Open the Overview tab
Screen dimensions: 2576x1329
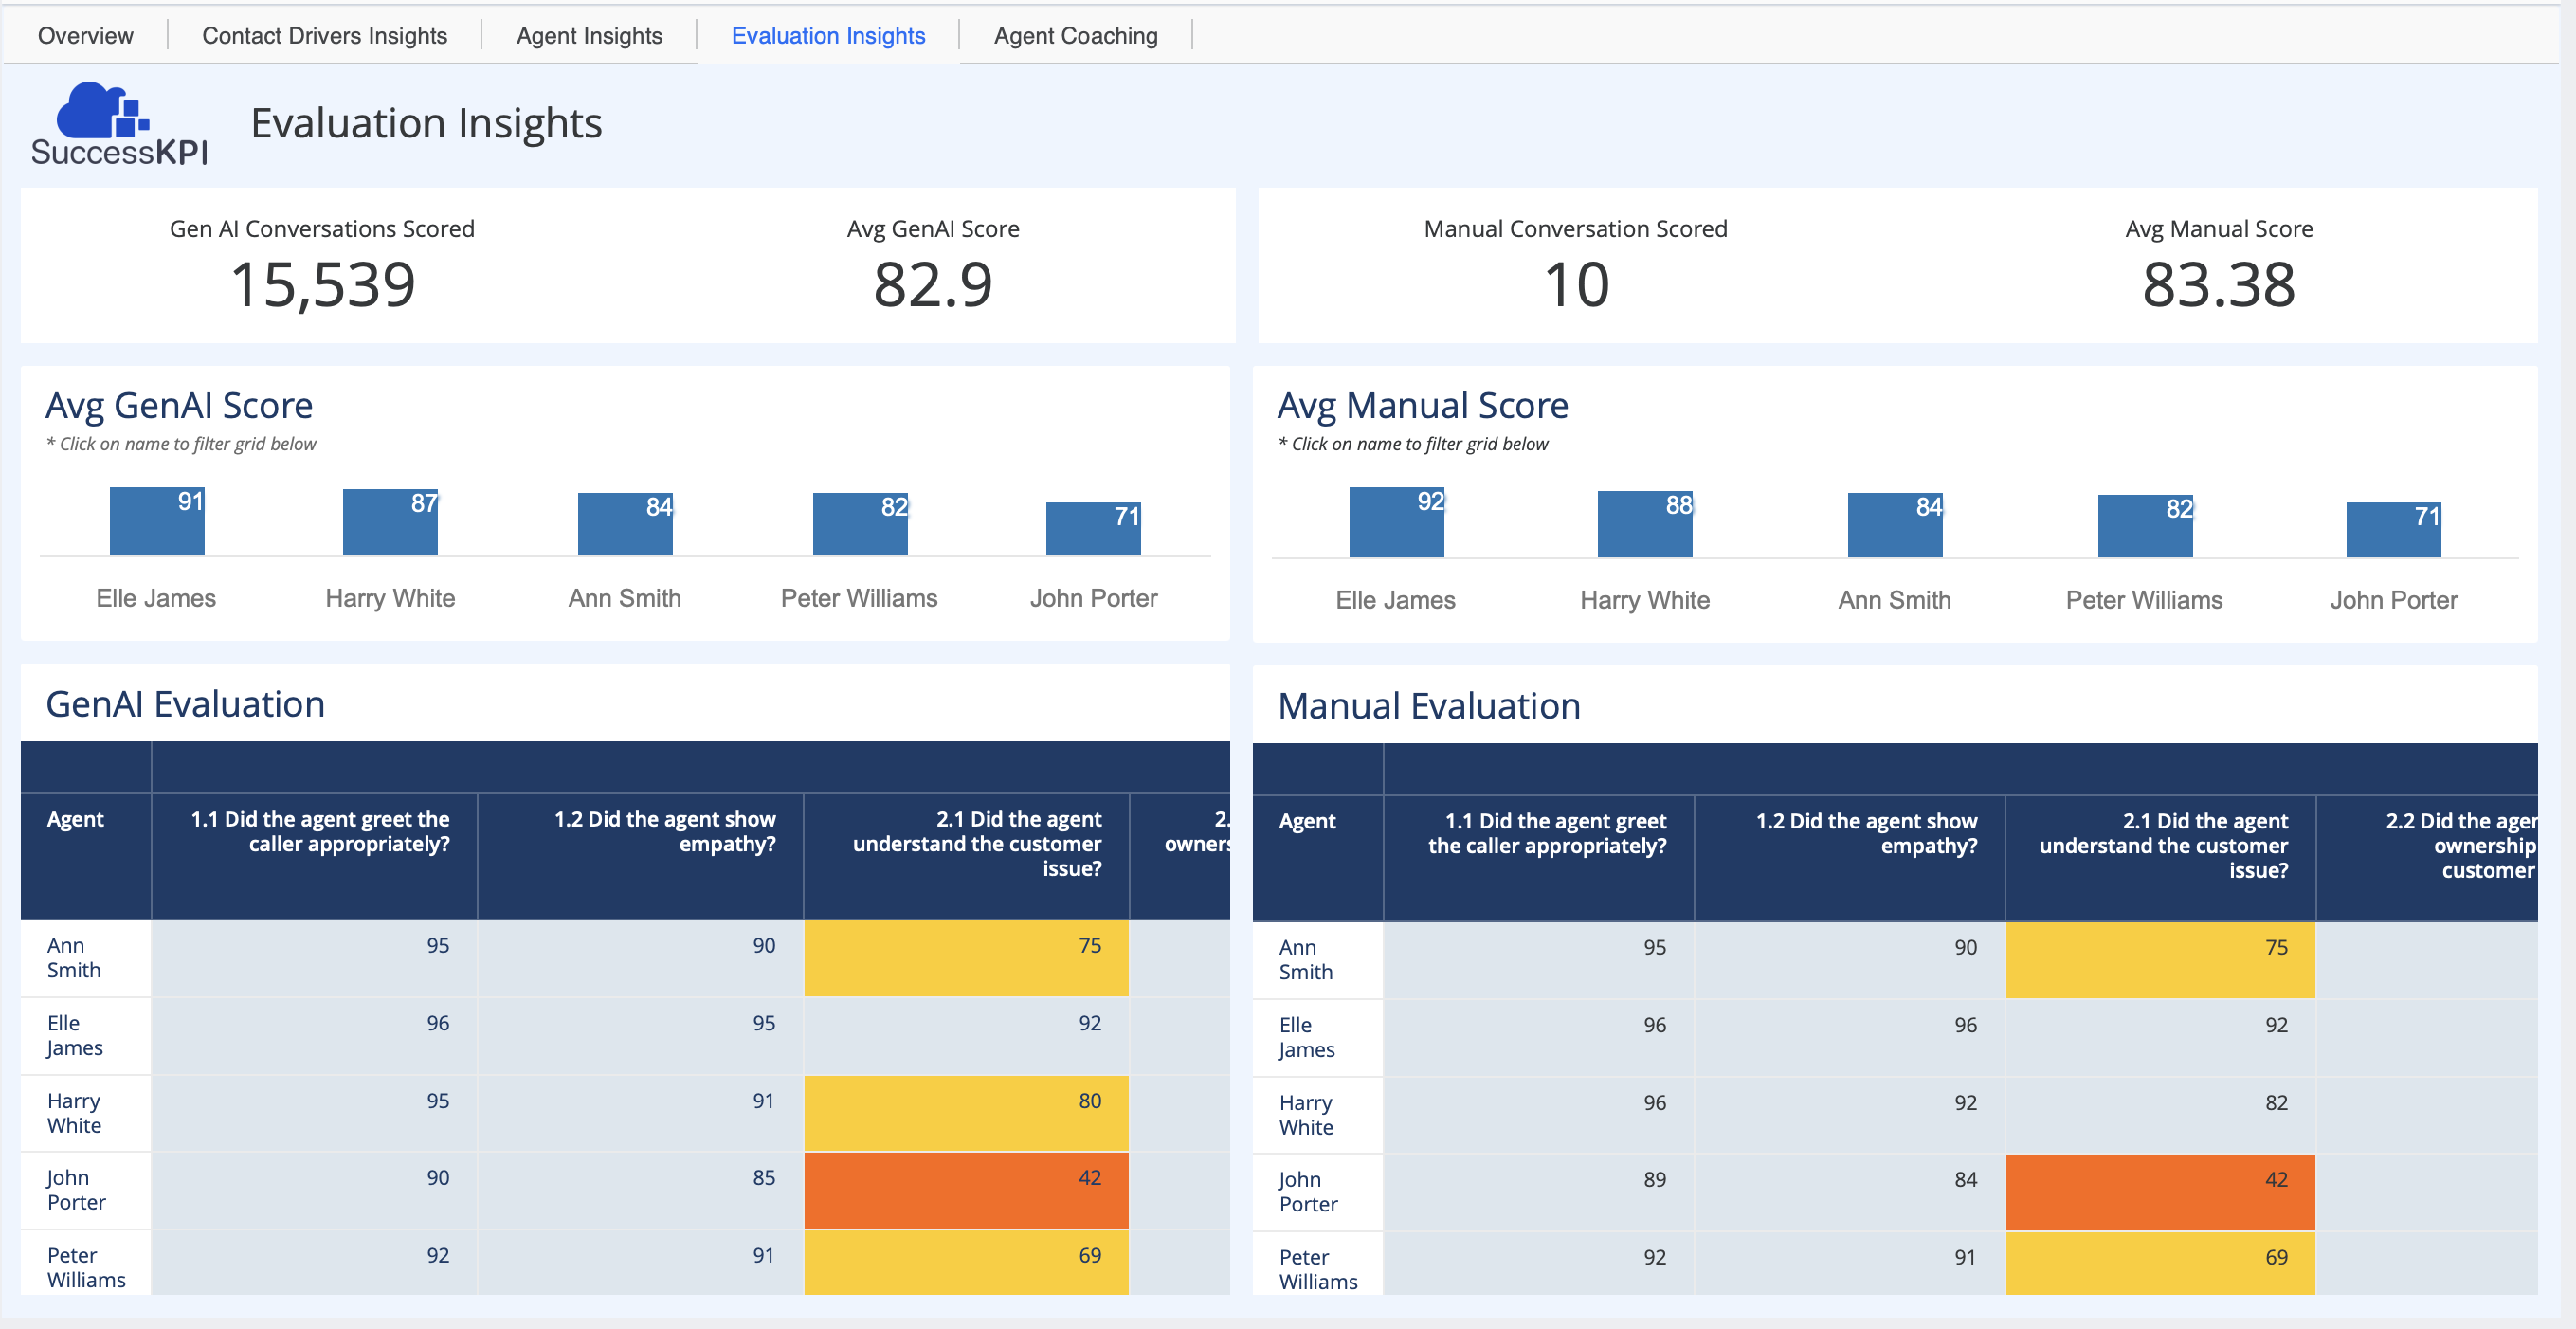pos(85,36)
